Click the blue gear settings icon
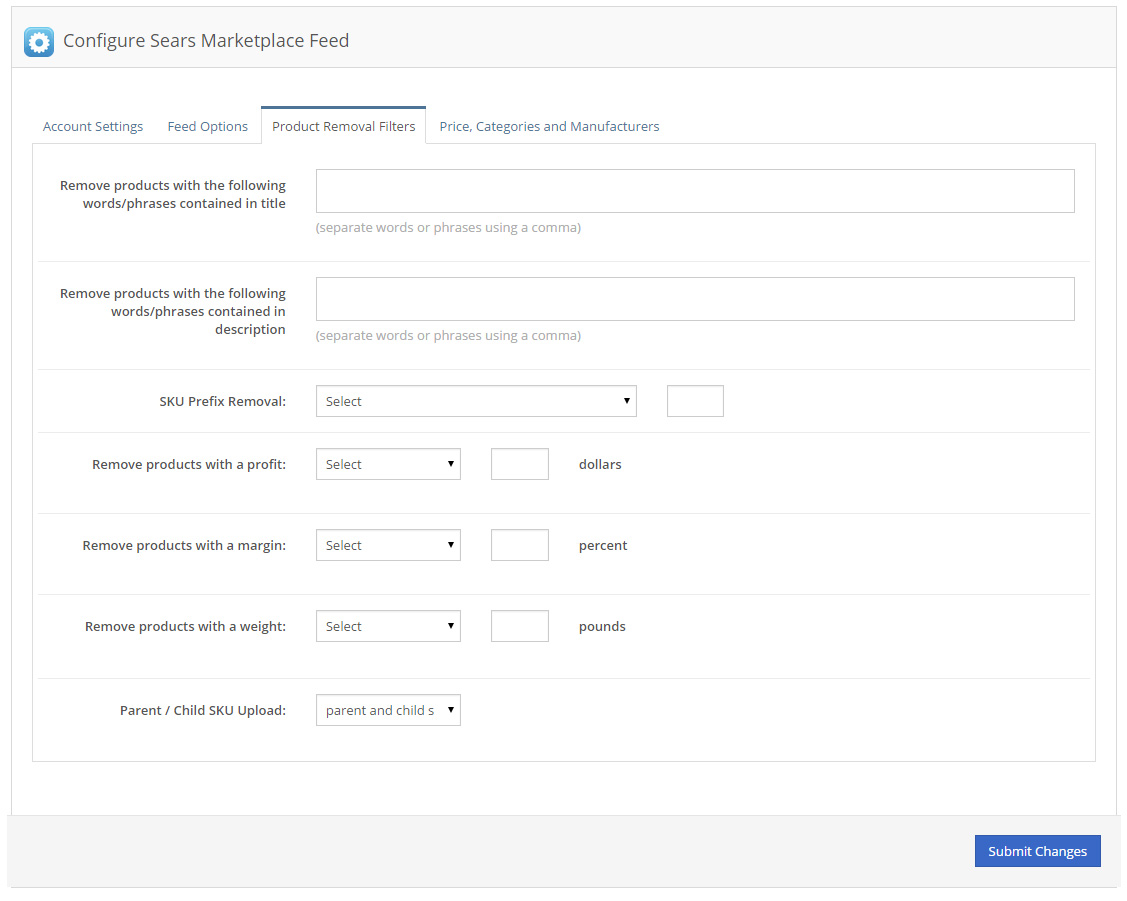The image size is (1127, 901). 39,42
